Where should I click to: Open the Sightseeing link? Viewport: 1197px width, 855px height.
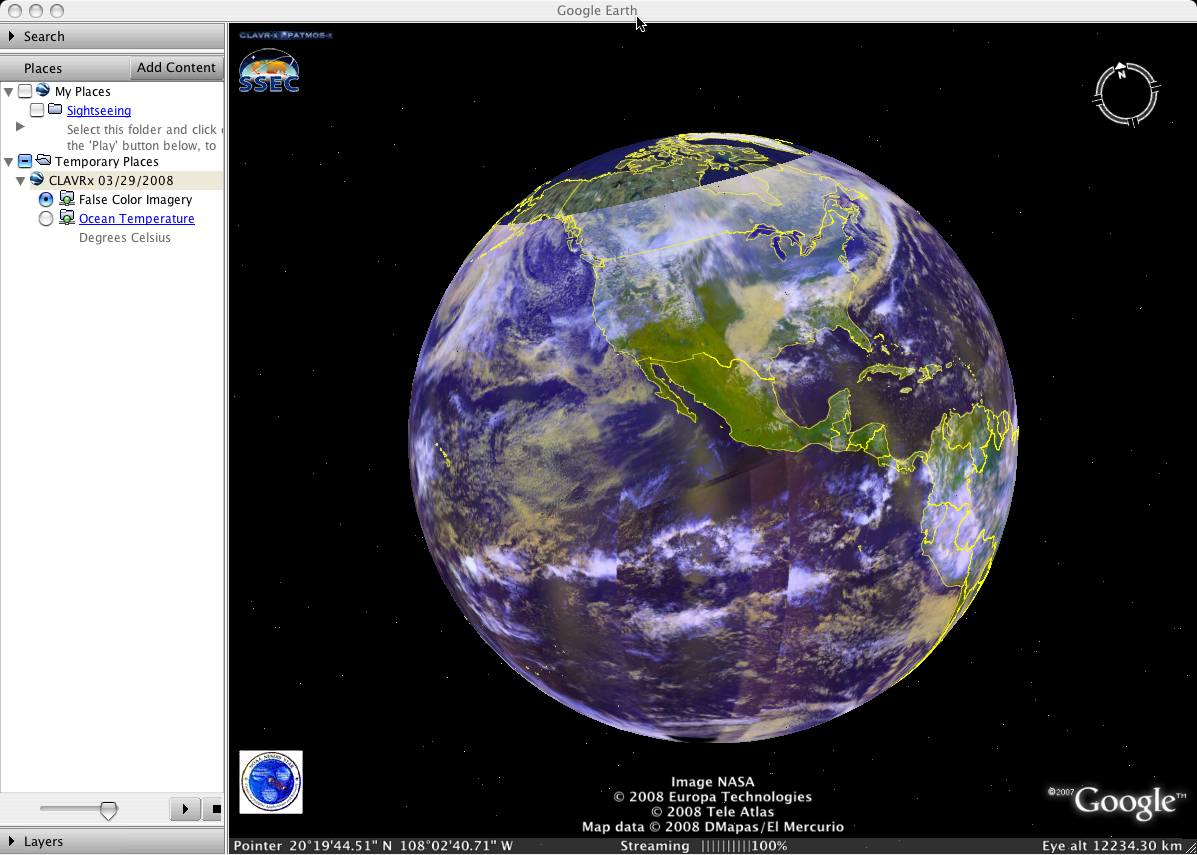pos(98,111)
